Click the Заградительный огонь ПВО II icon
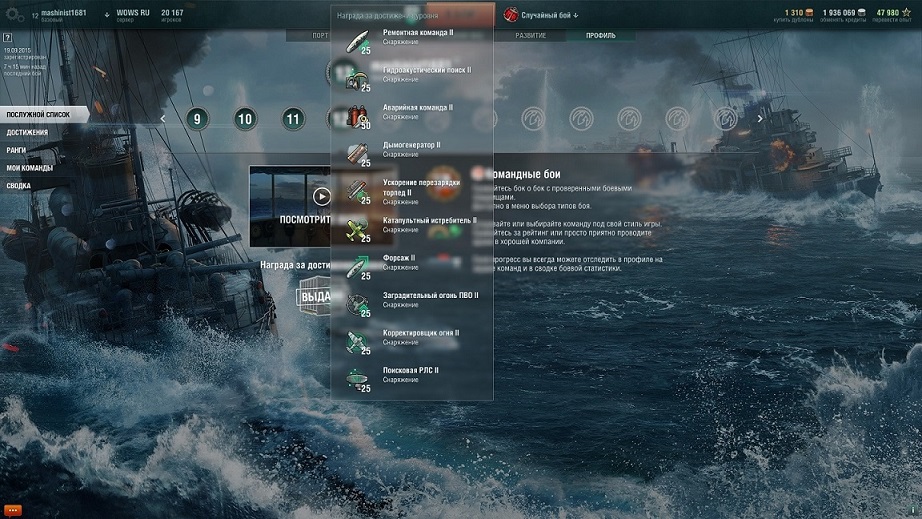This screenshot has width=922, height=519. coord(357,304)
